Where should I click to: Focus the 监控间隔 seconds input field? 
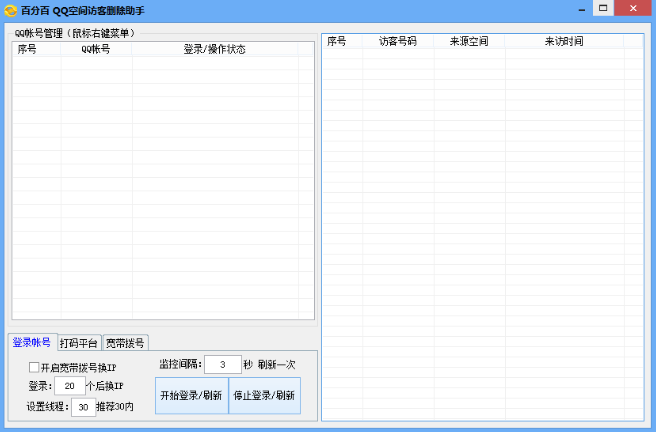coord(223,365)
